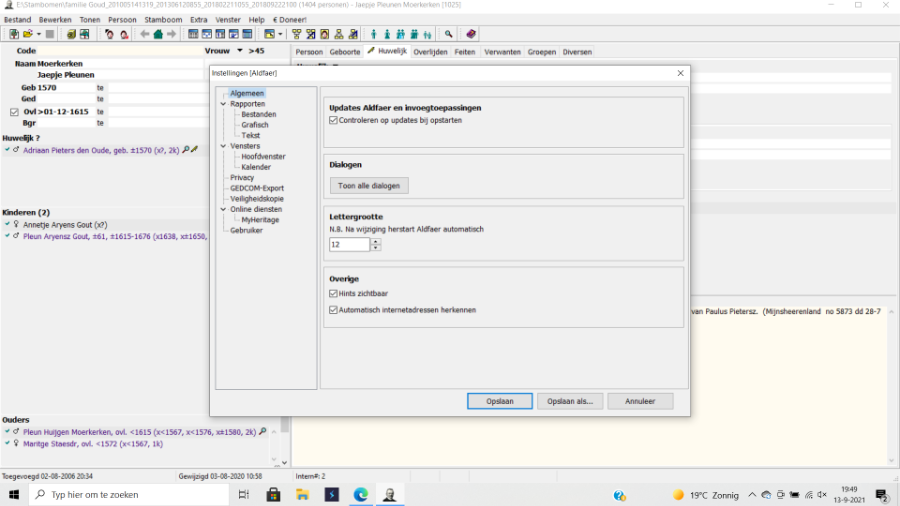
Task: Open the Vrouw gender dropdown
Action: coord(240,50)
